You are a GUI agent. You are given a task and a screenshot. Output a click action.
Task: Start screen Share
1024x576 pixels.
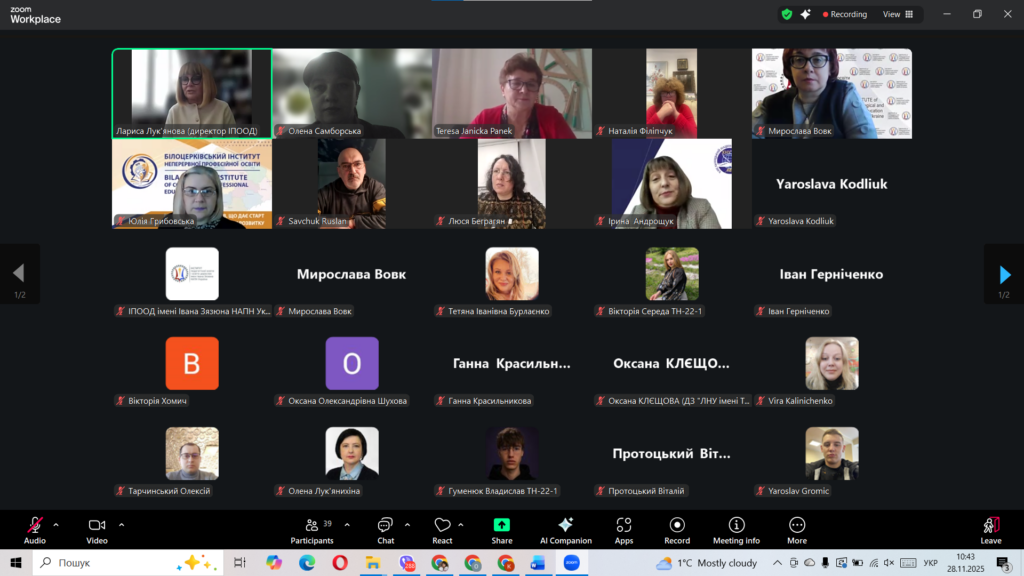coord(502,529)
